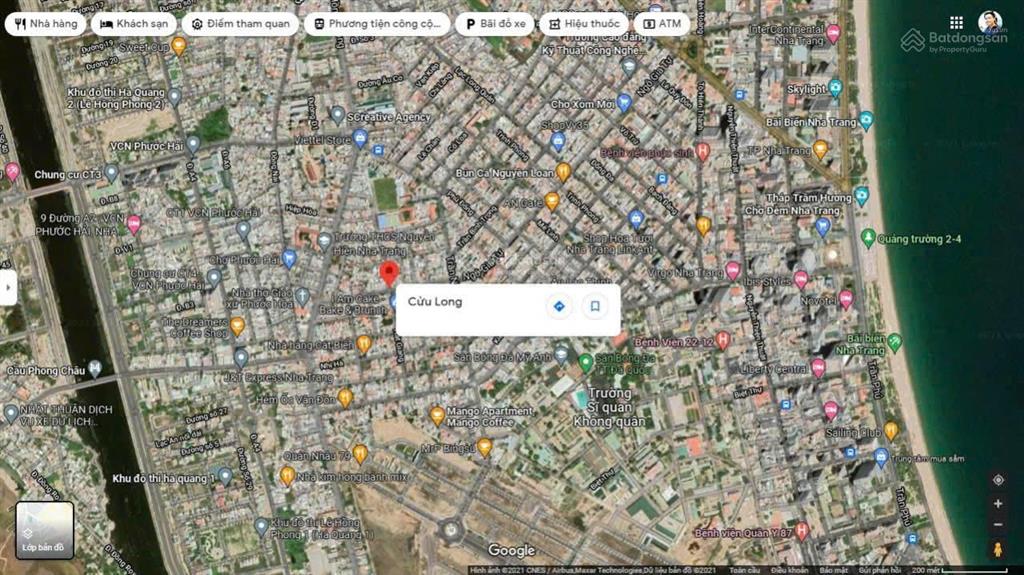Filter by Khách sạn category
1024x575 pixels.
[135, 23]
